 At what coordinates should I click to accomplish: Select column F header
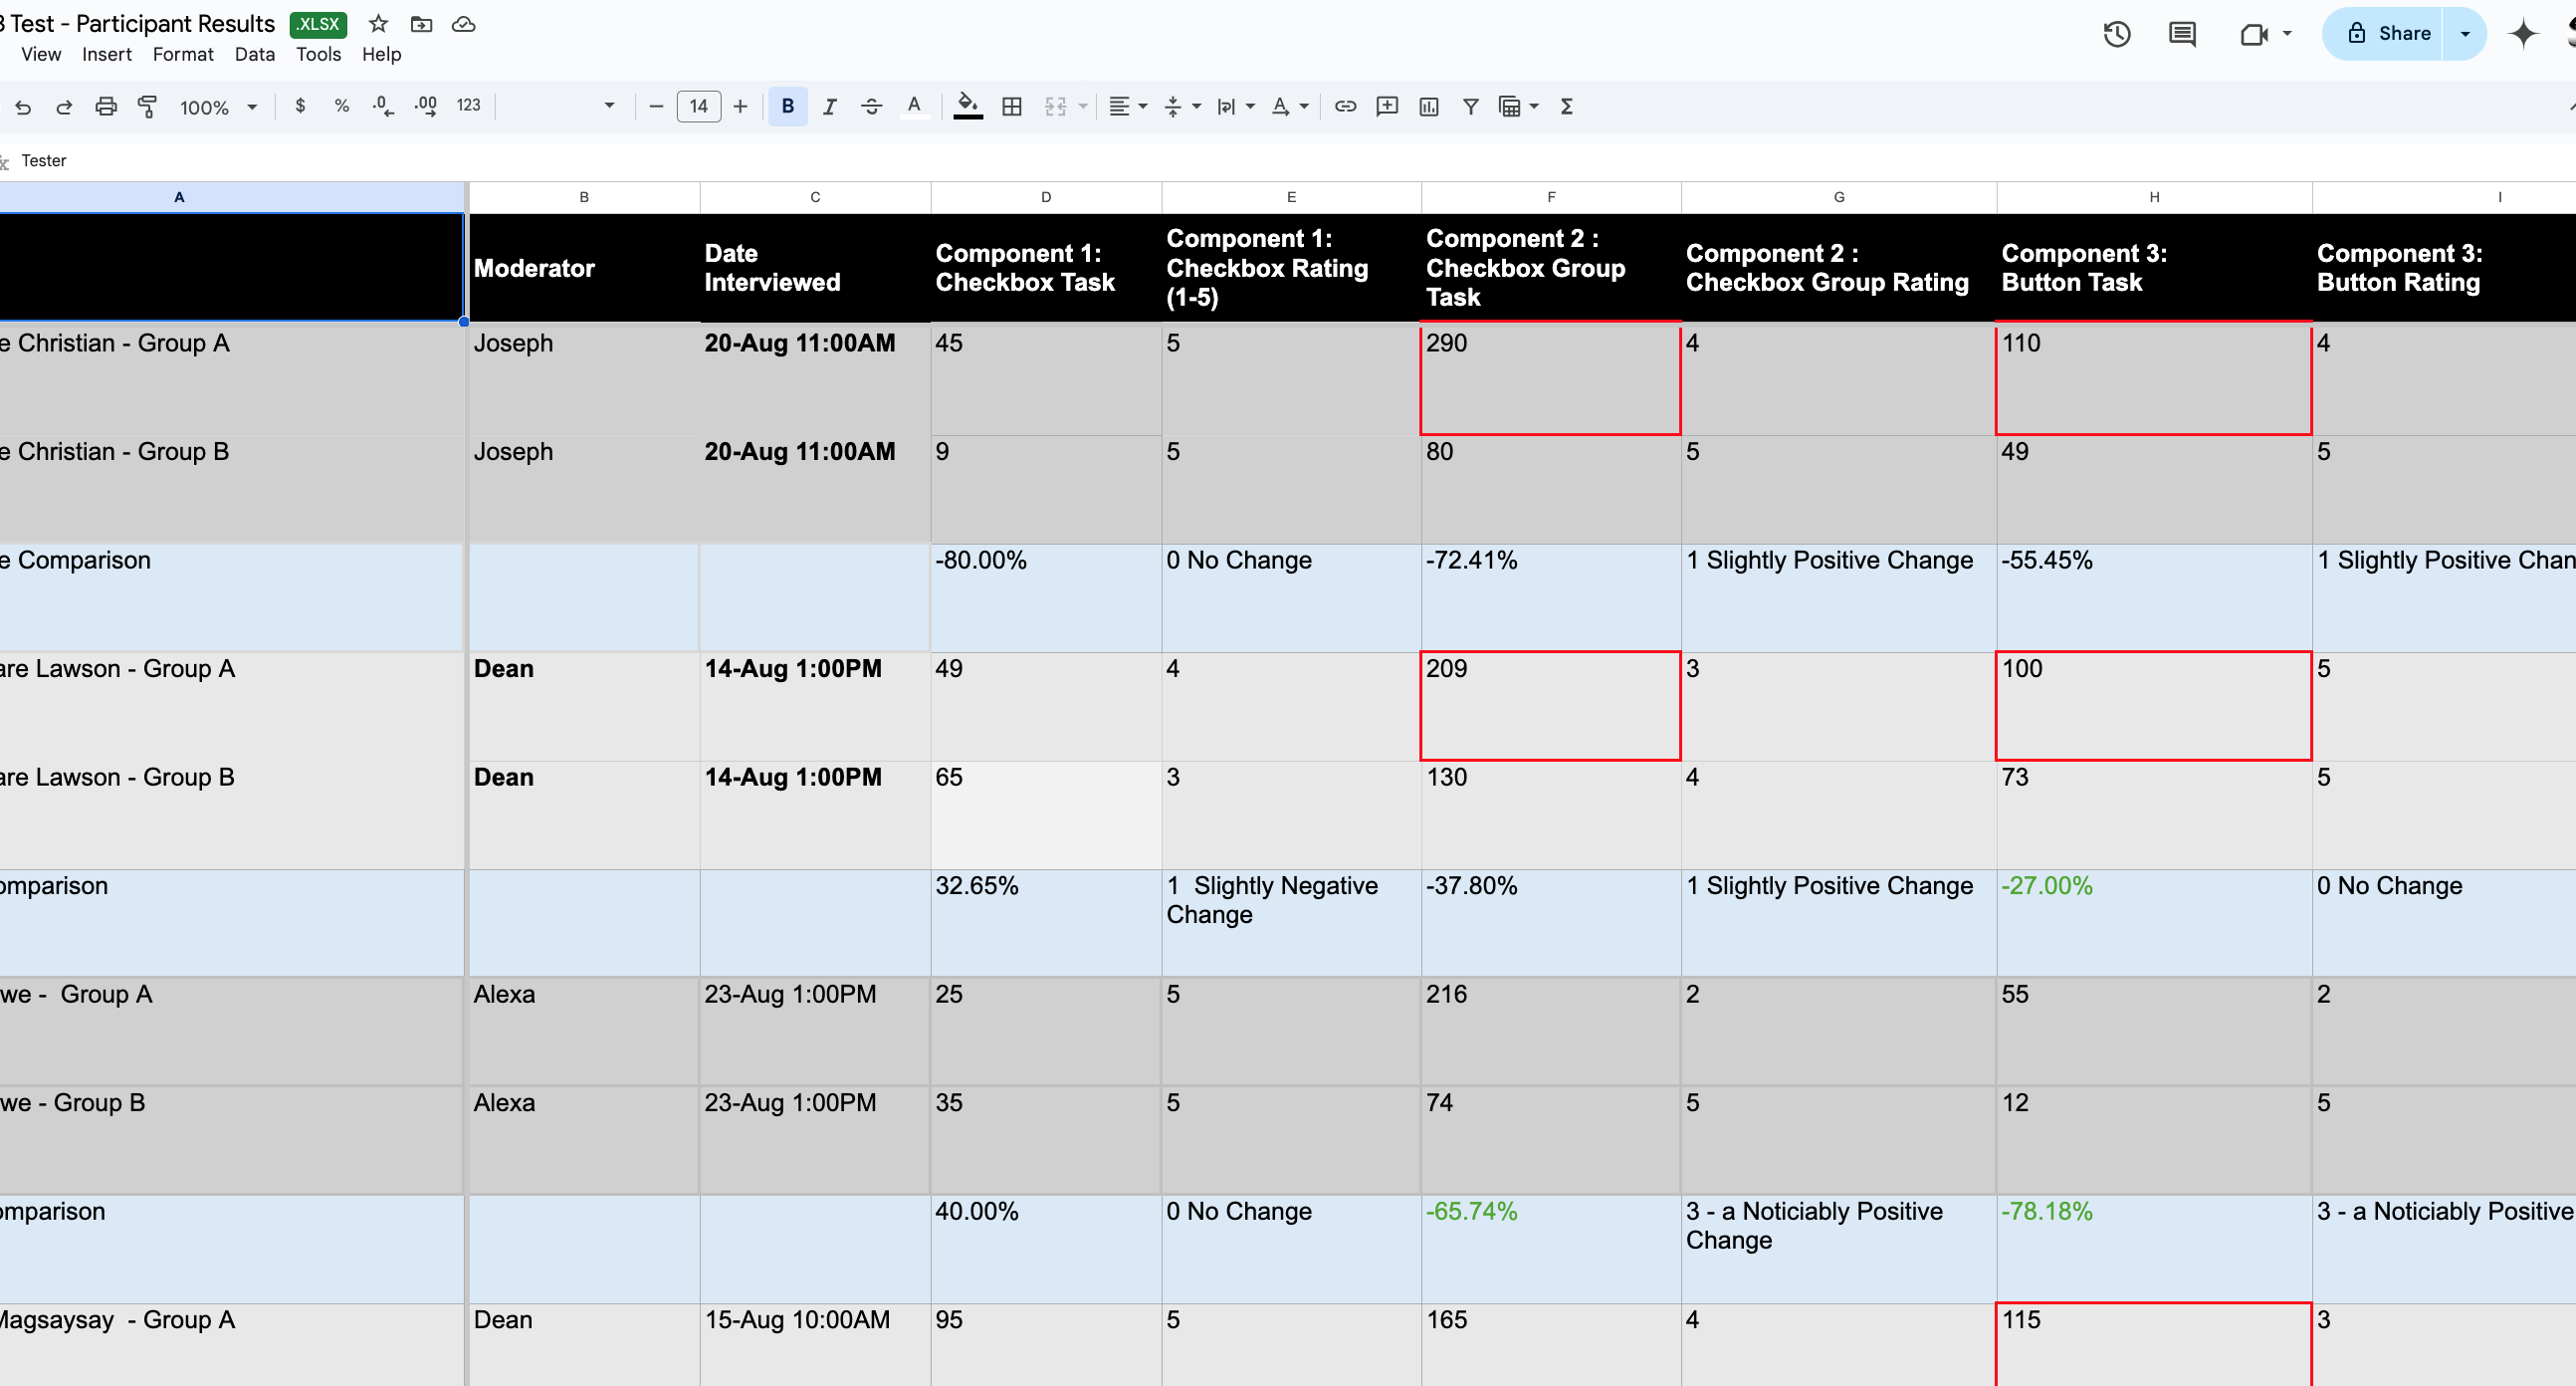1551,197
